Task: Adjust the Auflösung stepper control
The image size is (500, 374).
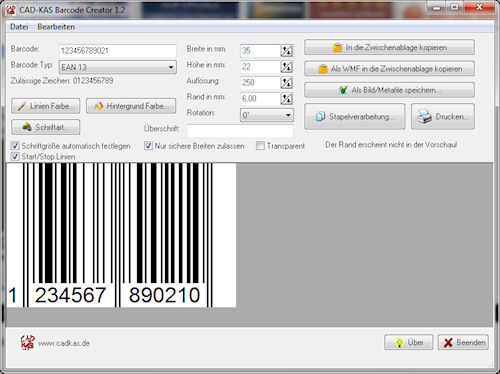Action: [287, 83]
